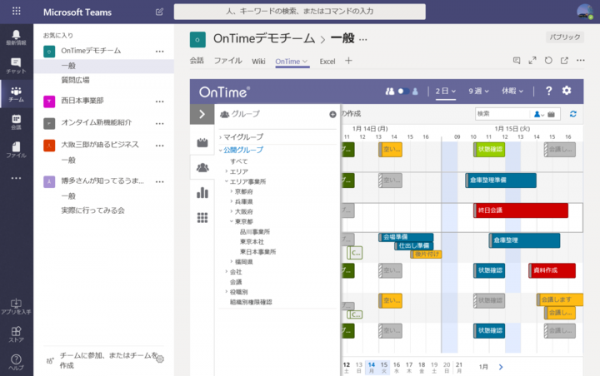Open Files (ファイル) in the Teams sidebar

click(16, 150)
